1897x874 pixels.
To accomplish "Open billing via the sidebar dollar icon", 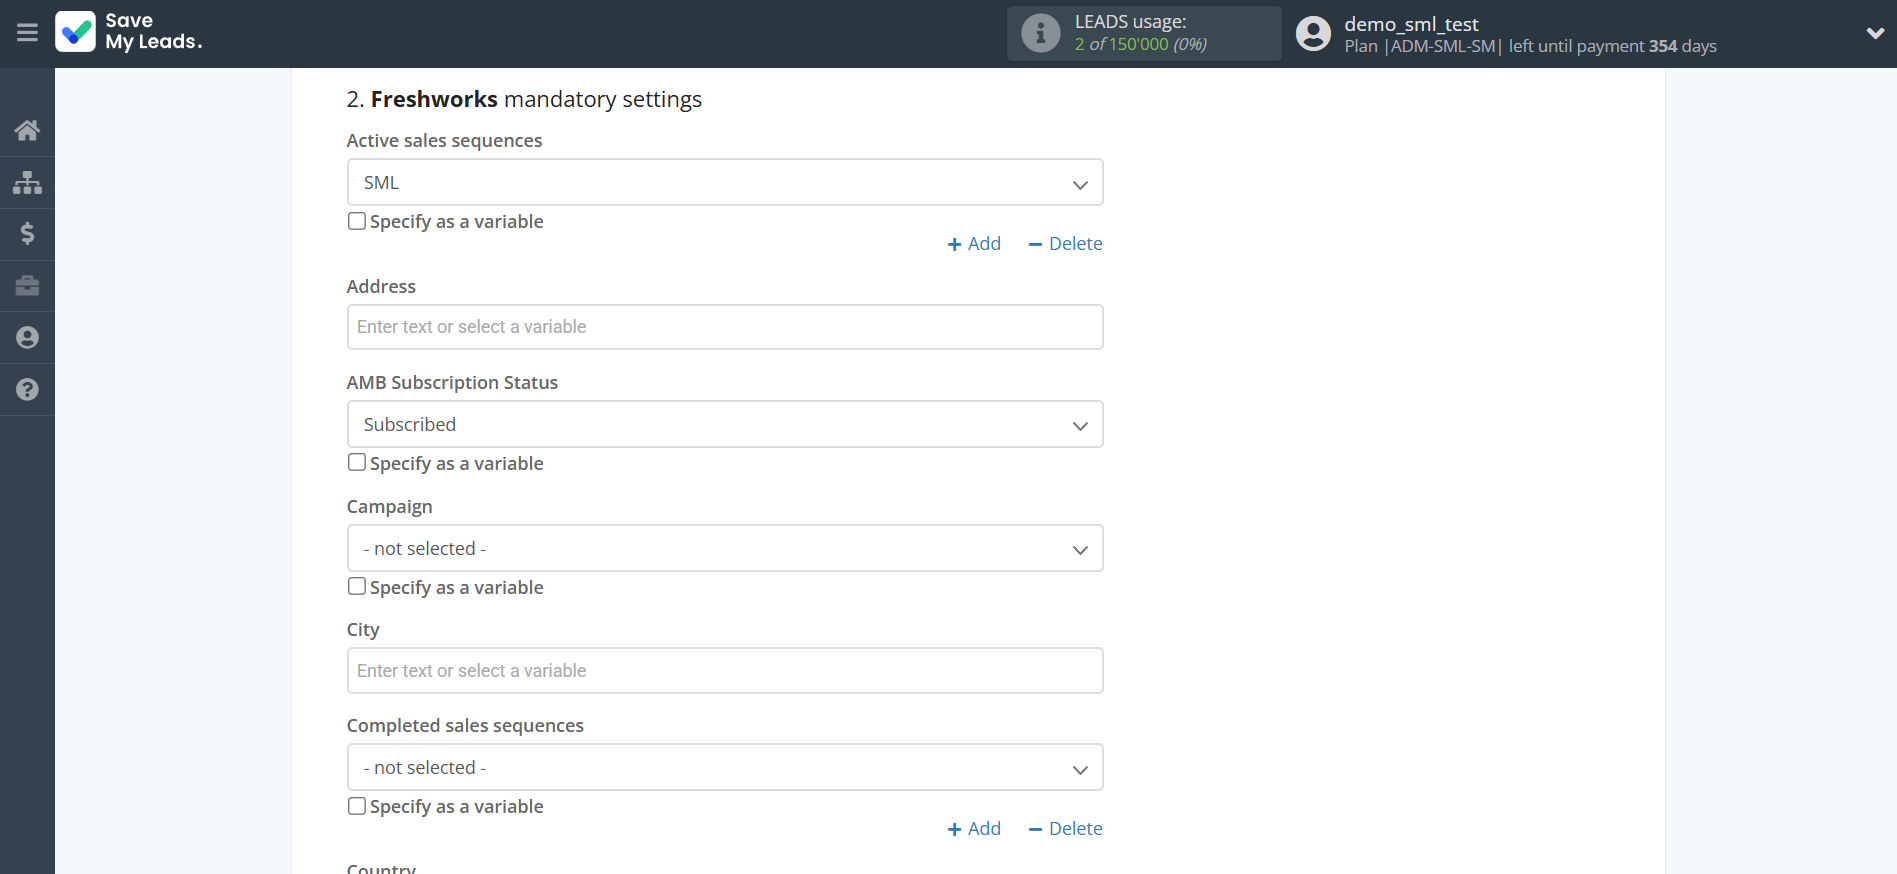I will click(x=27, y=234).
